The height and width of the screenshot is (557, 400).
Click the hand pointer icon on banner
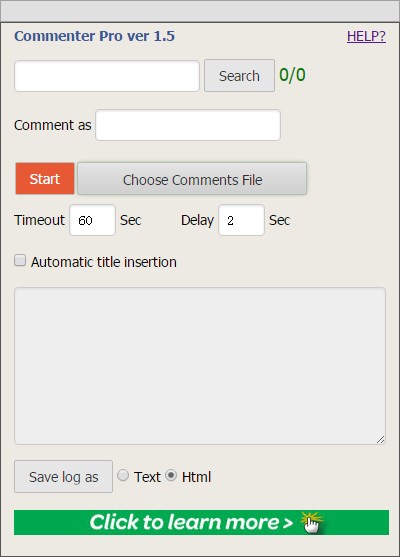click(x=312, y=523)
